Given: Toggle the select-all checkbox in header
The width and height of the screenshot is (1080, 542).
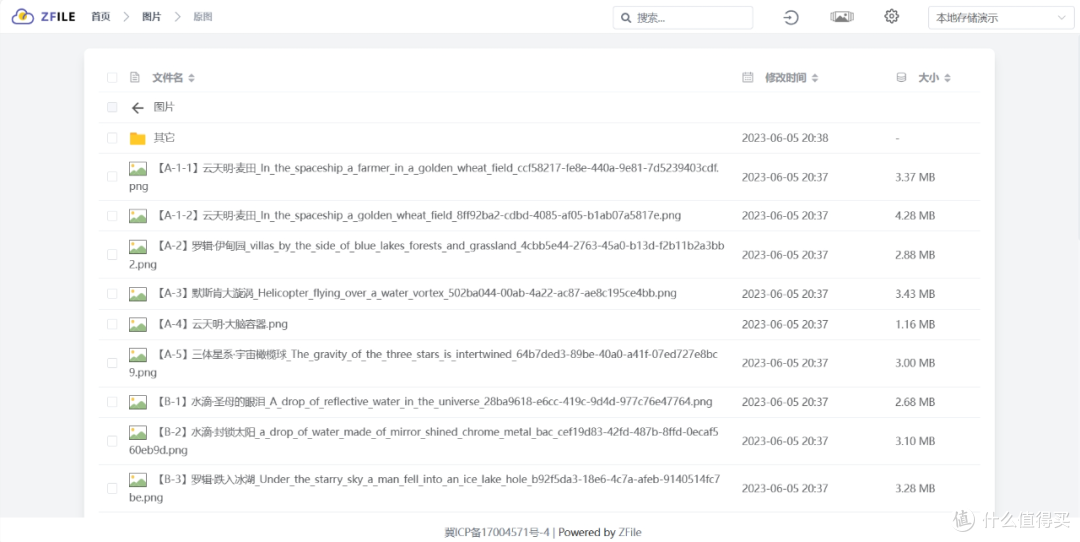Looking at the screenshot, I should tap(112, 78).
